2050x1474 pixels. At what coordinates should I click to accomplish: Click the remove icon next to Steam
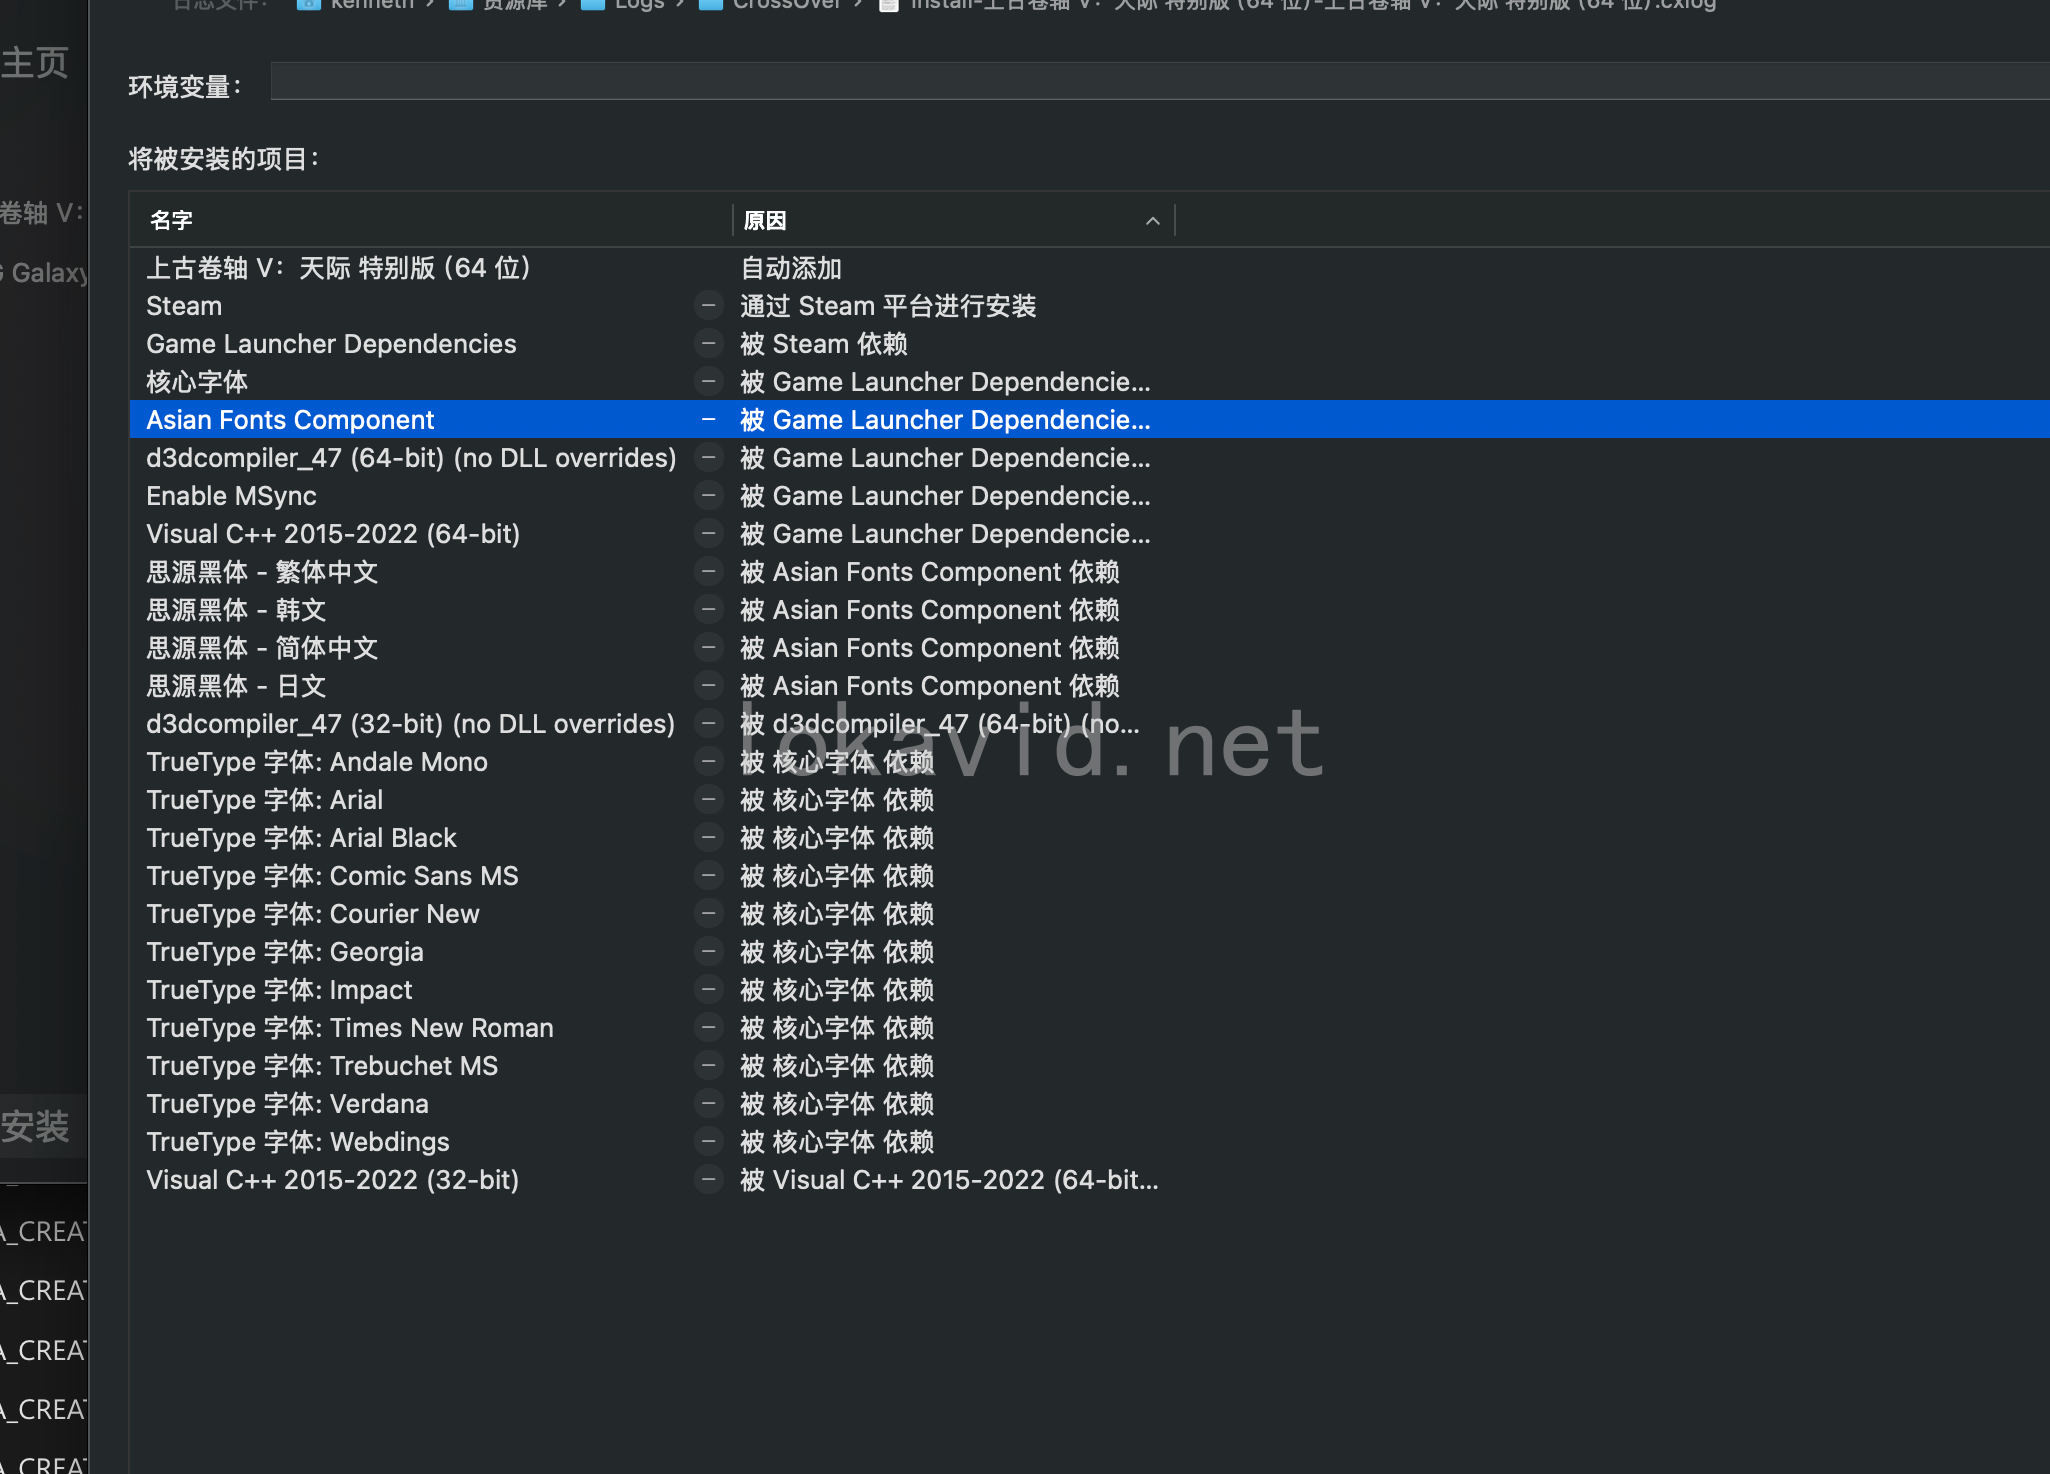point(708,305)
